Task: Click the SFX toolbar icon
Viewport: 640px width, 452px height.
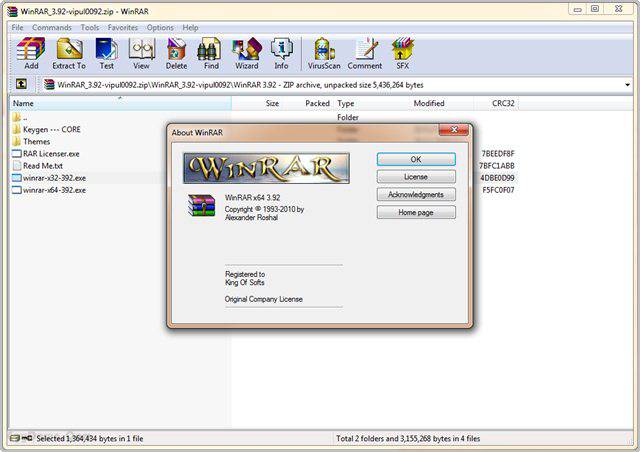Action: point(402,53)
